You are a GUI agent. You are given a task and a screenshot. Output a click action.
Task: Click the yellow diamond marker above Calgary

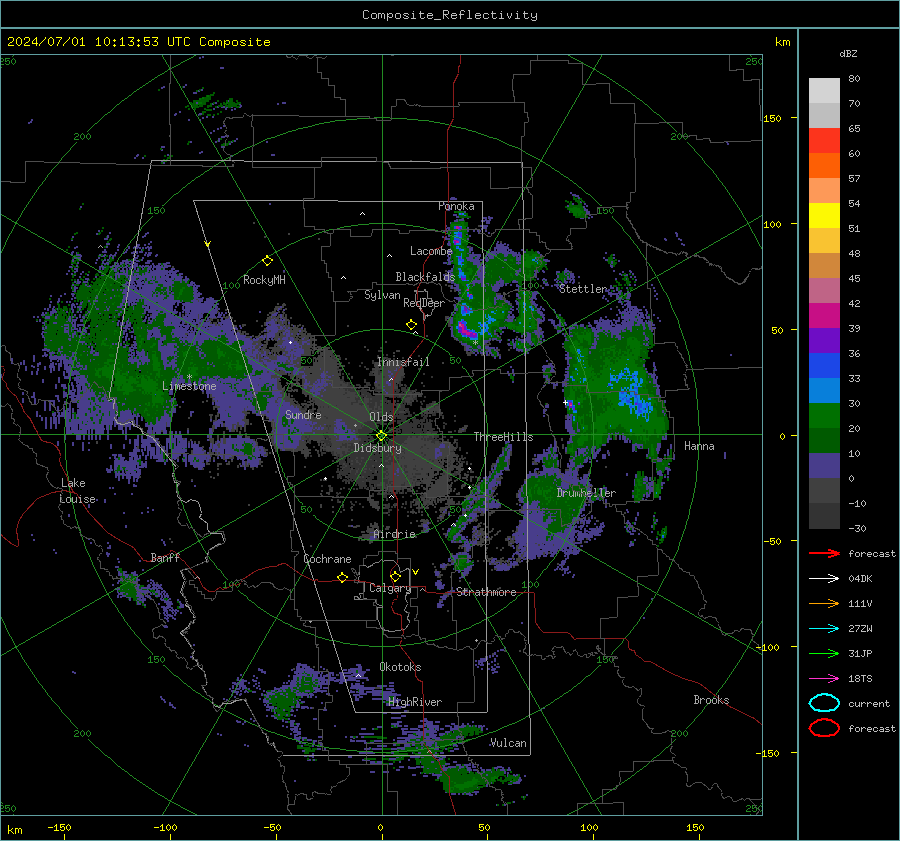click(395, 576)
